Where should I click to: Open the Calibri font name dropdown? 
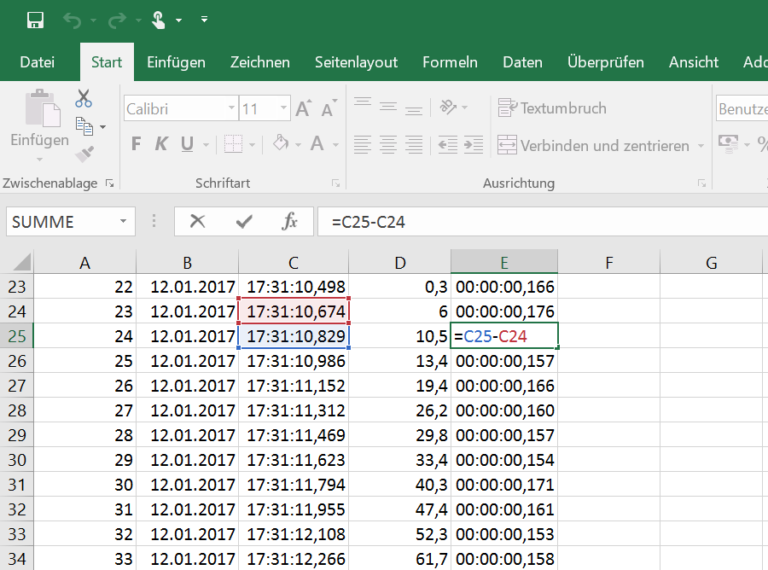click(231, 109)
